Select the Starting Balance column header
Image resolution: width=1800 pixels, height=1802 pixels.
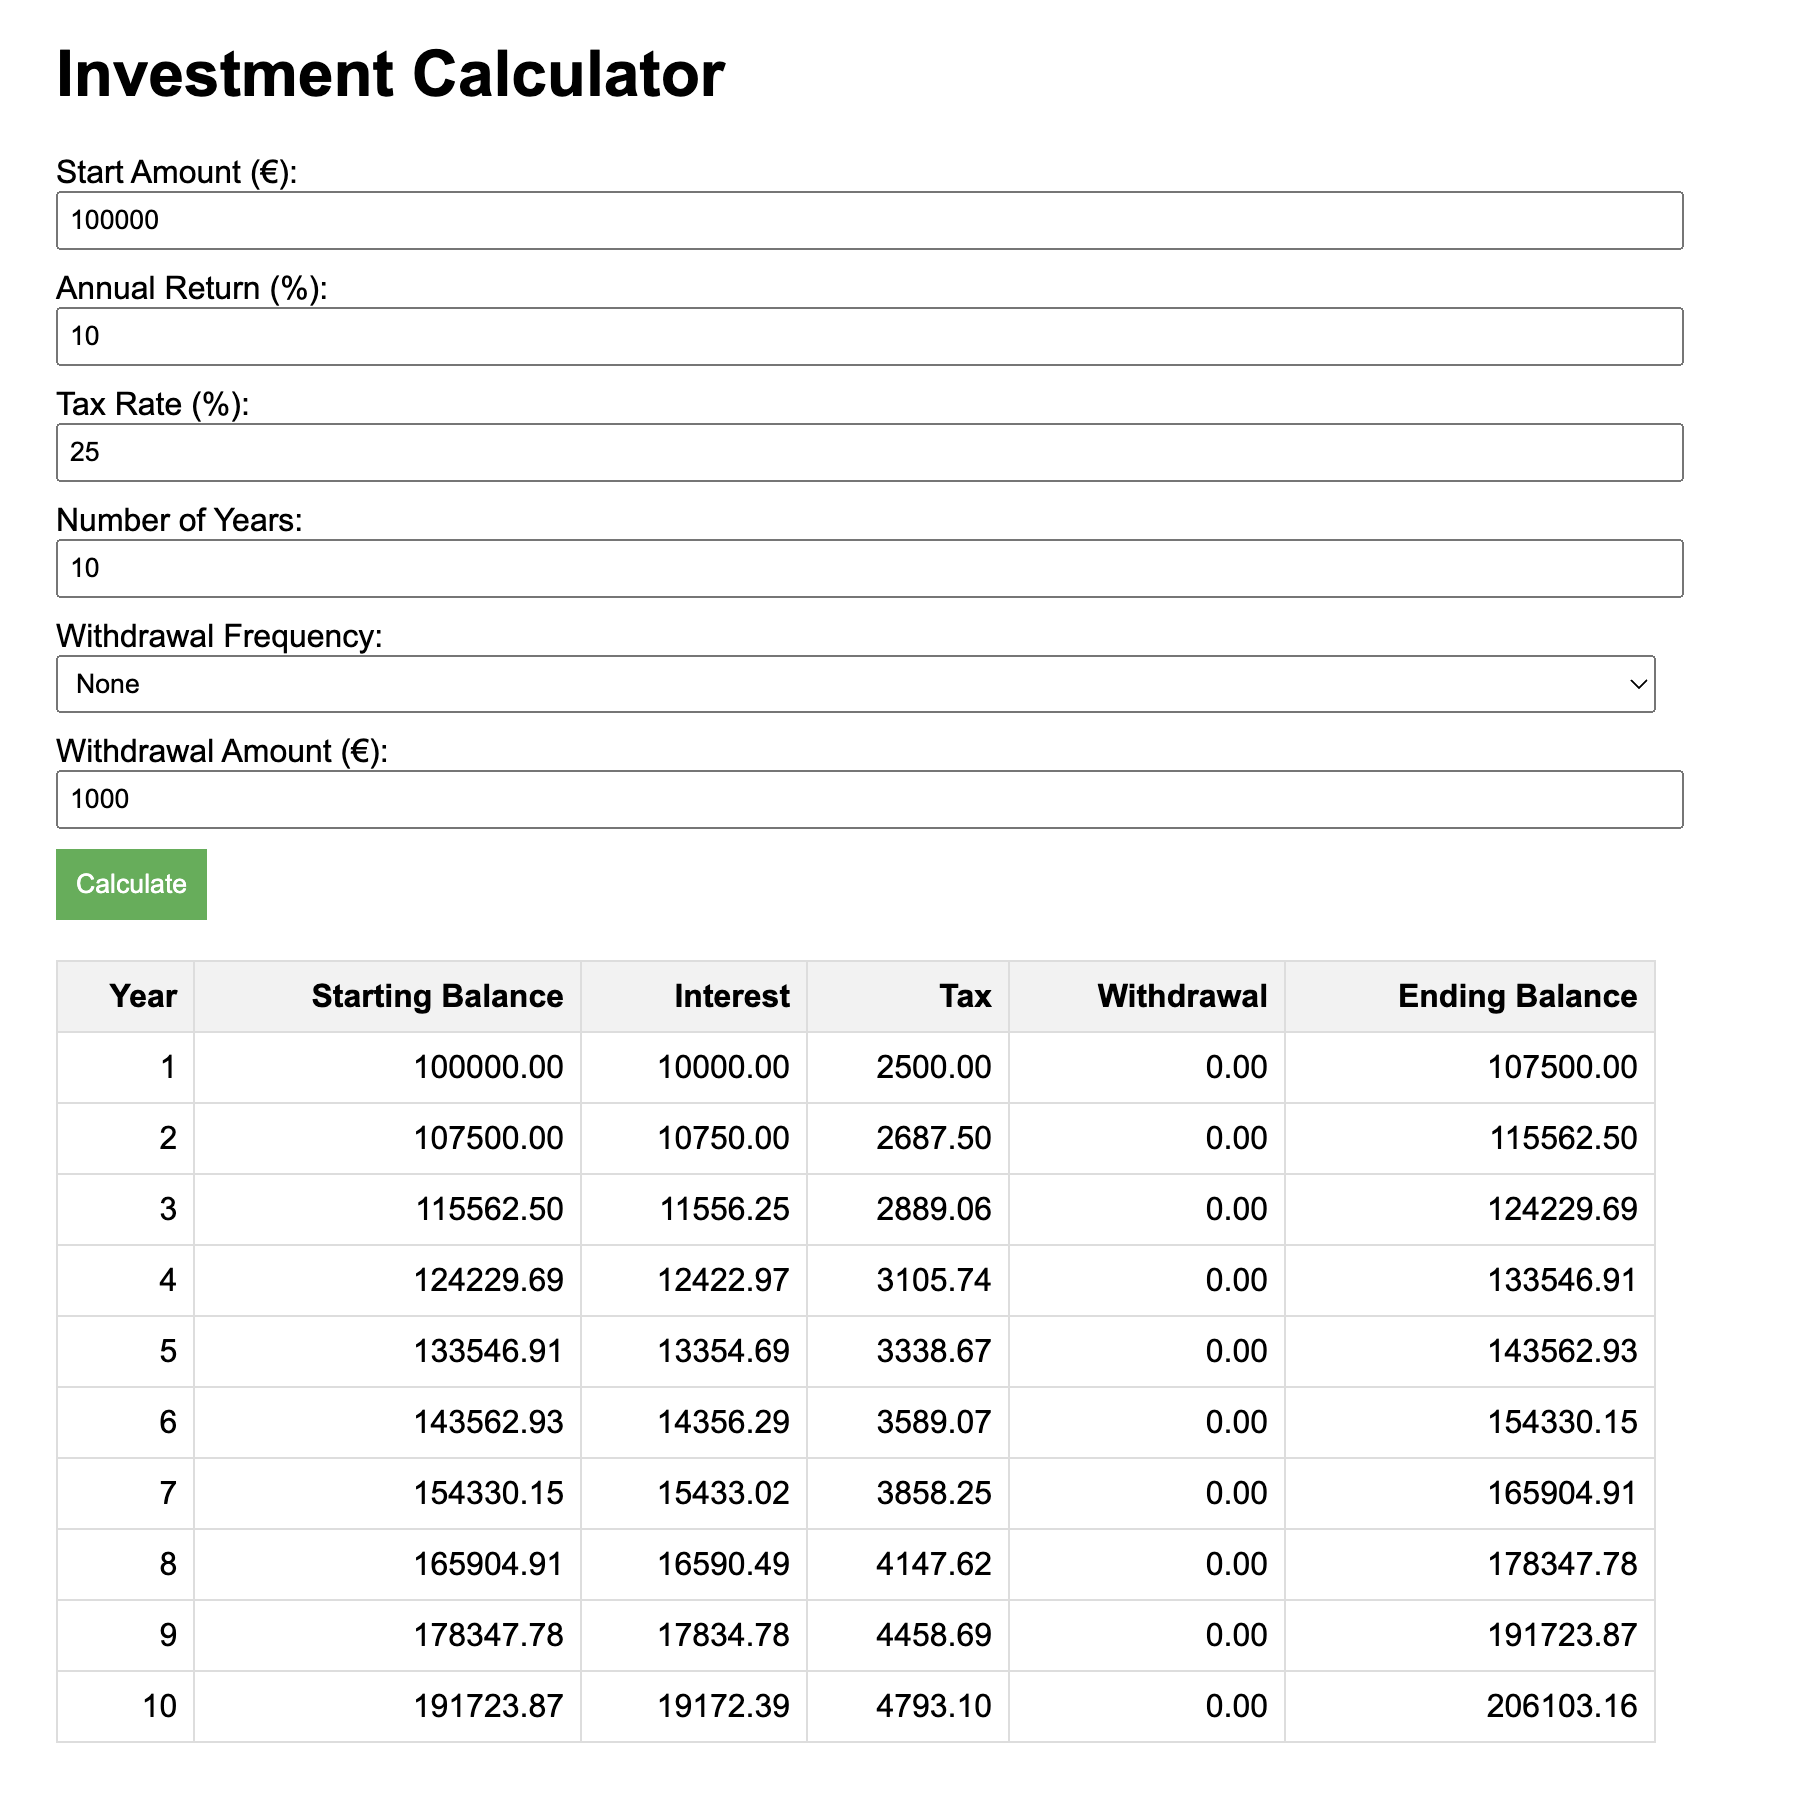click(x=436, y=996)
